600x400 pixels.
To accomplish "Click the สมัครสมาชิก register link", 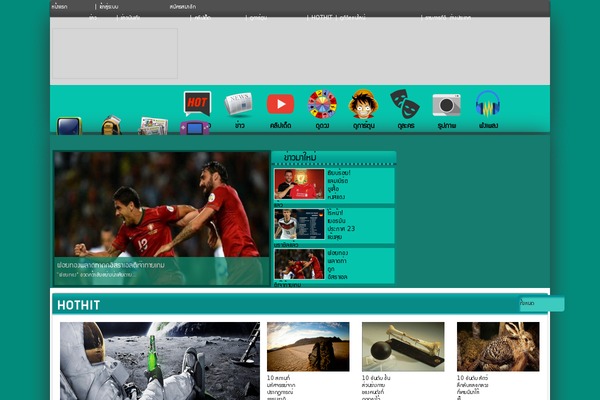I will tap(183, 7).
